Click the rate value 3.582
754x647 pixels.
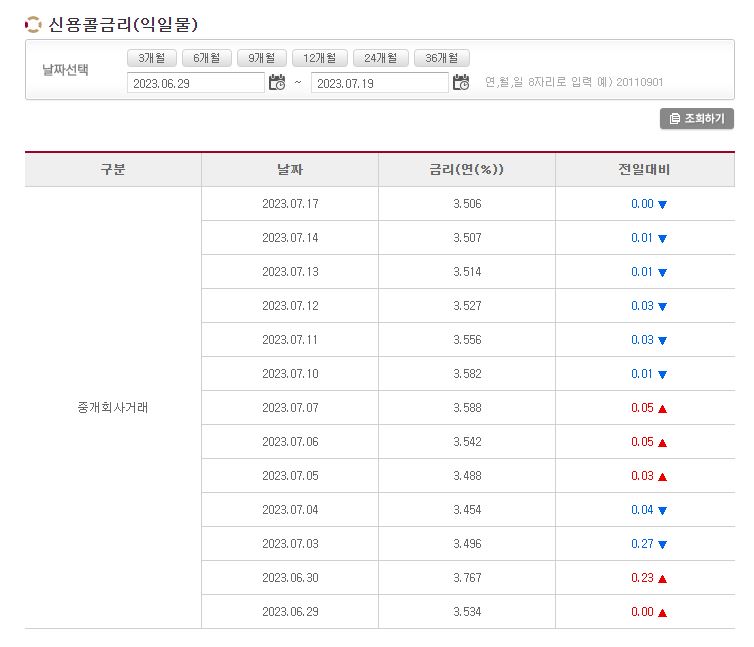point(467,374)
